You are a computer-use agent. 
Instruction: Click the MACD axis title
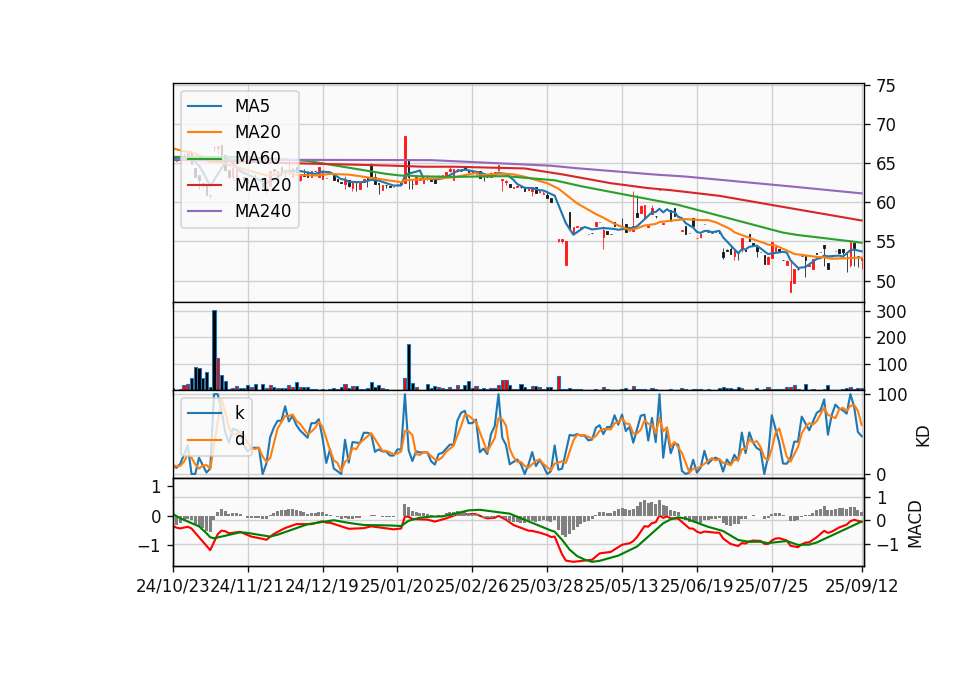915,524
